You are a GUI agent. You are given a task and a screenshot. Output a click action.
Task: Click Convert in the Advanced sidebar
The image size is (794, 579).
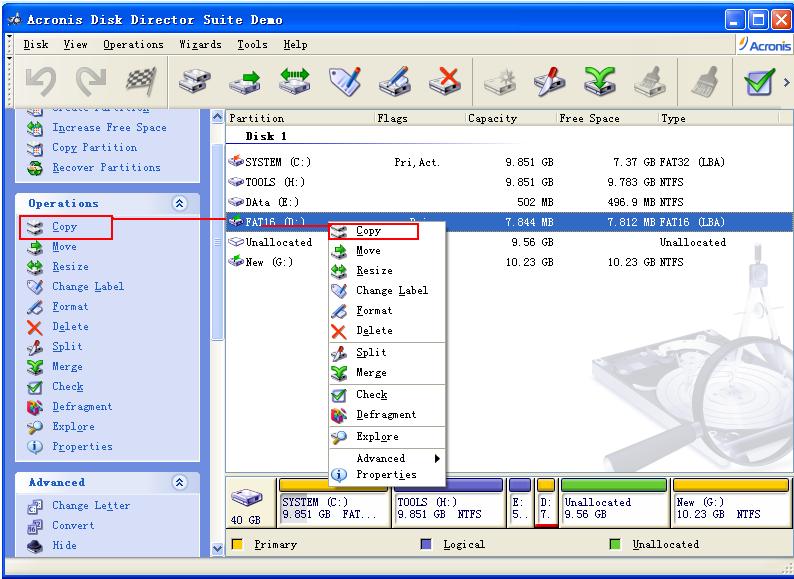coord(73,525)
